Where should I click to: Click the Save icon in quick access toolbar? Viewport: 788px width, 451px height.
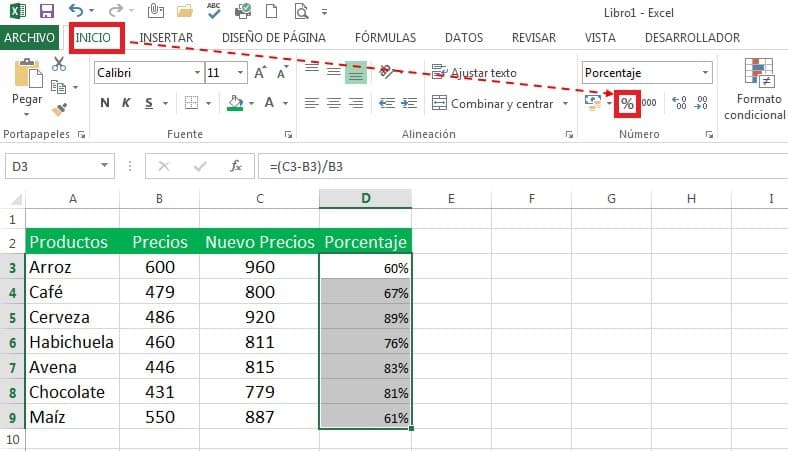tap(46, 12)
